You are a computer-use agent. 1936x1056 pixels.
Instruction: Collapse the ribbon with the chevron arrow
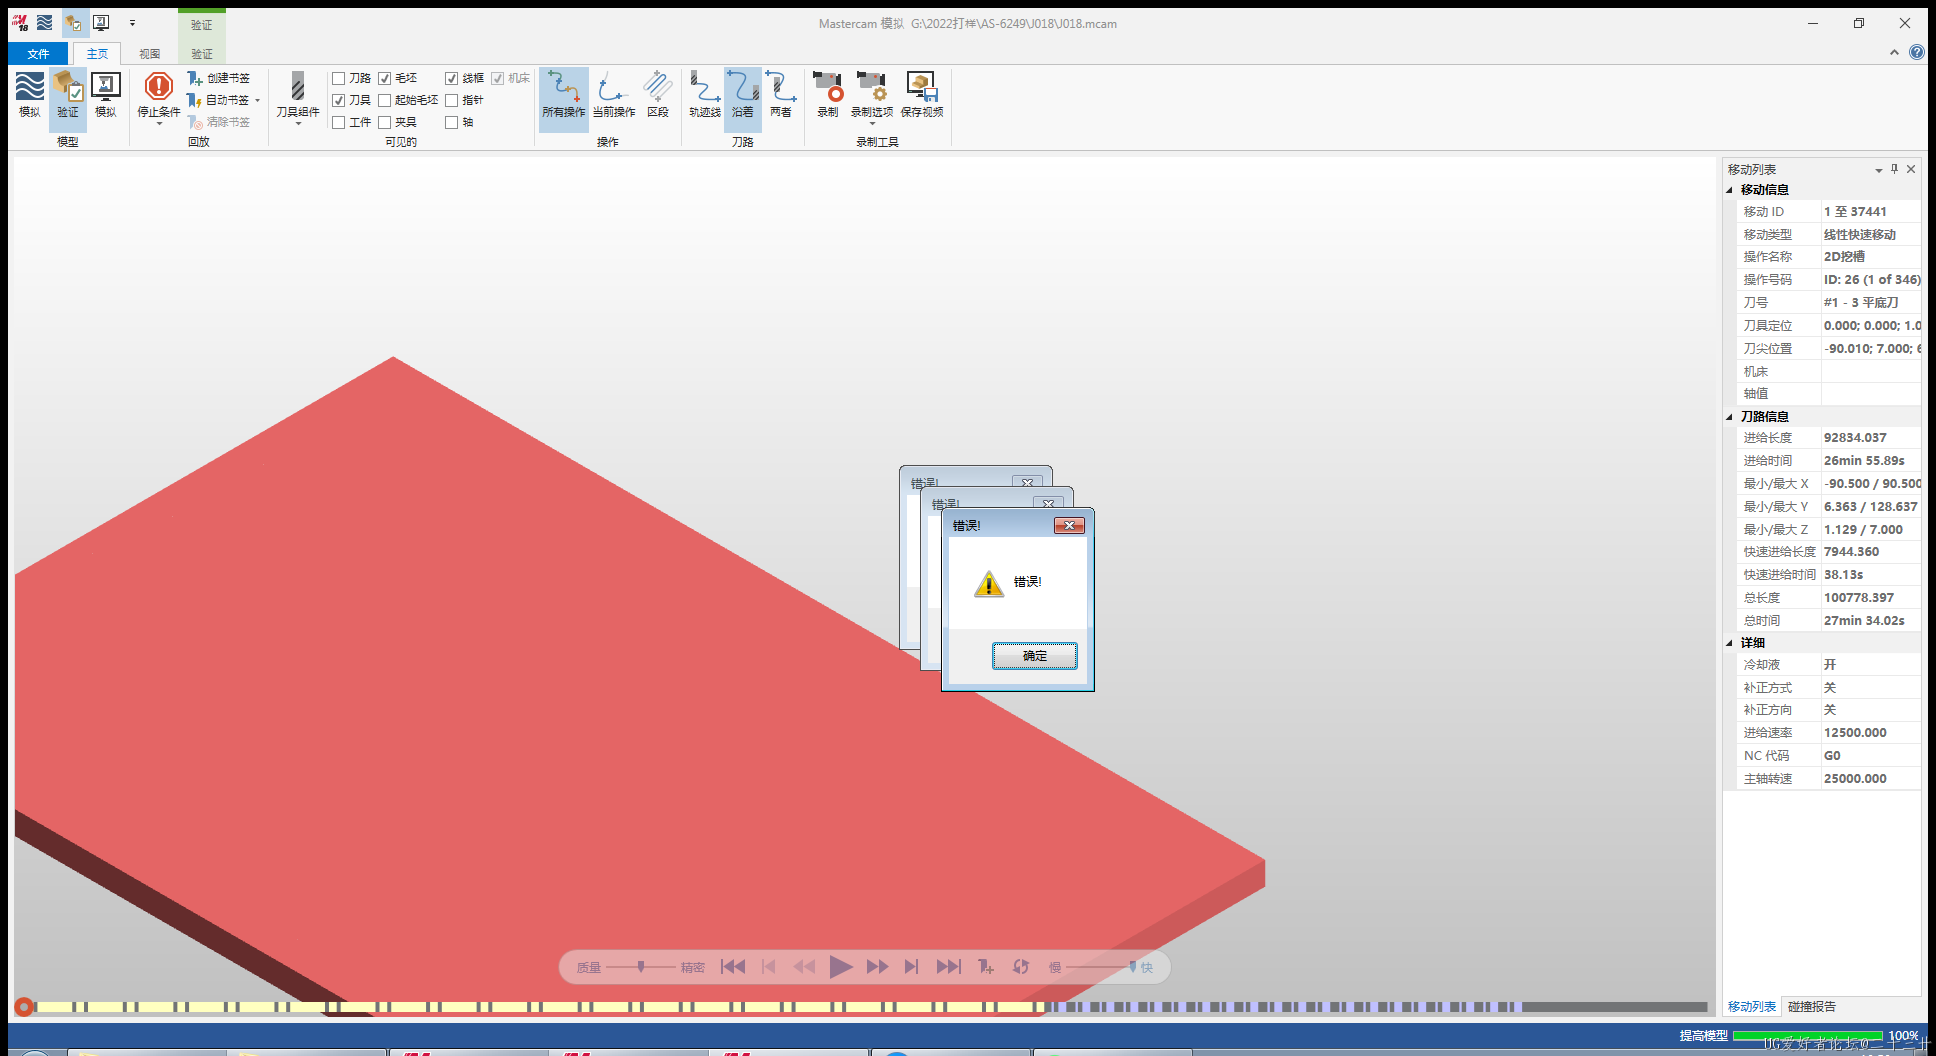[1894, 52]
